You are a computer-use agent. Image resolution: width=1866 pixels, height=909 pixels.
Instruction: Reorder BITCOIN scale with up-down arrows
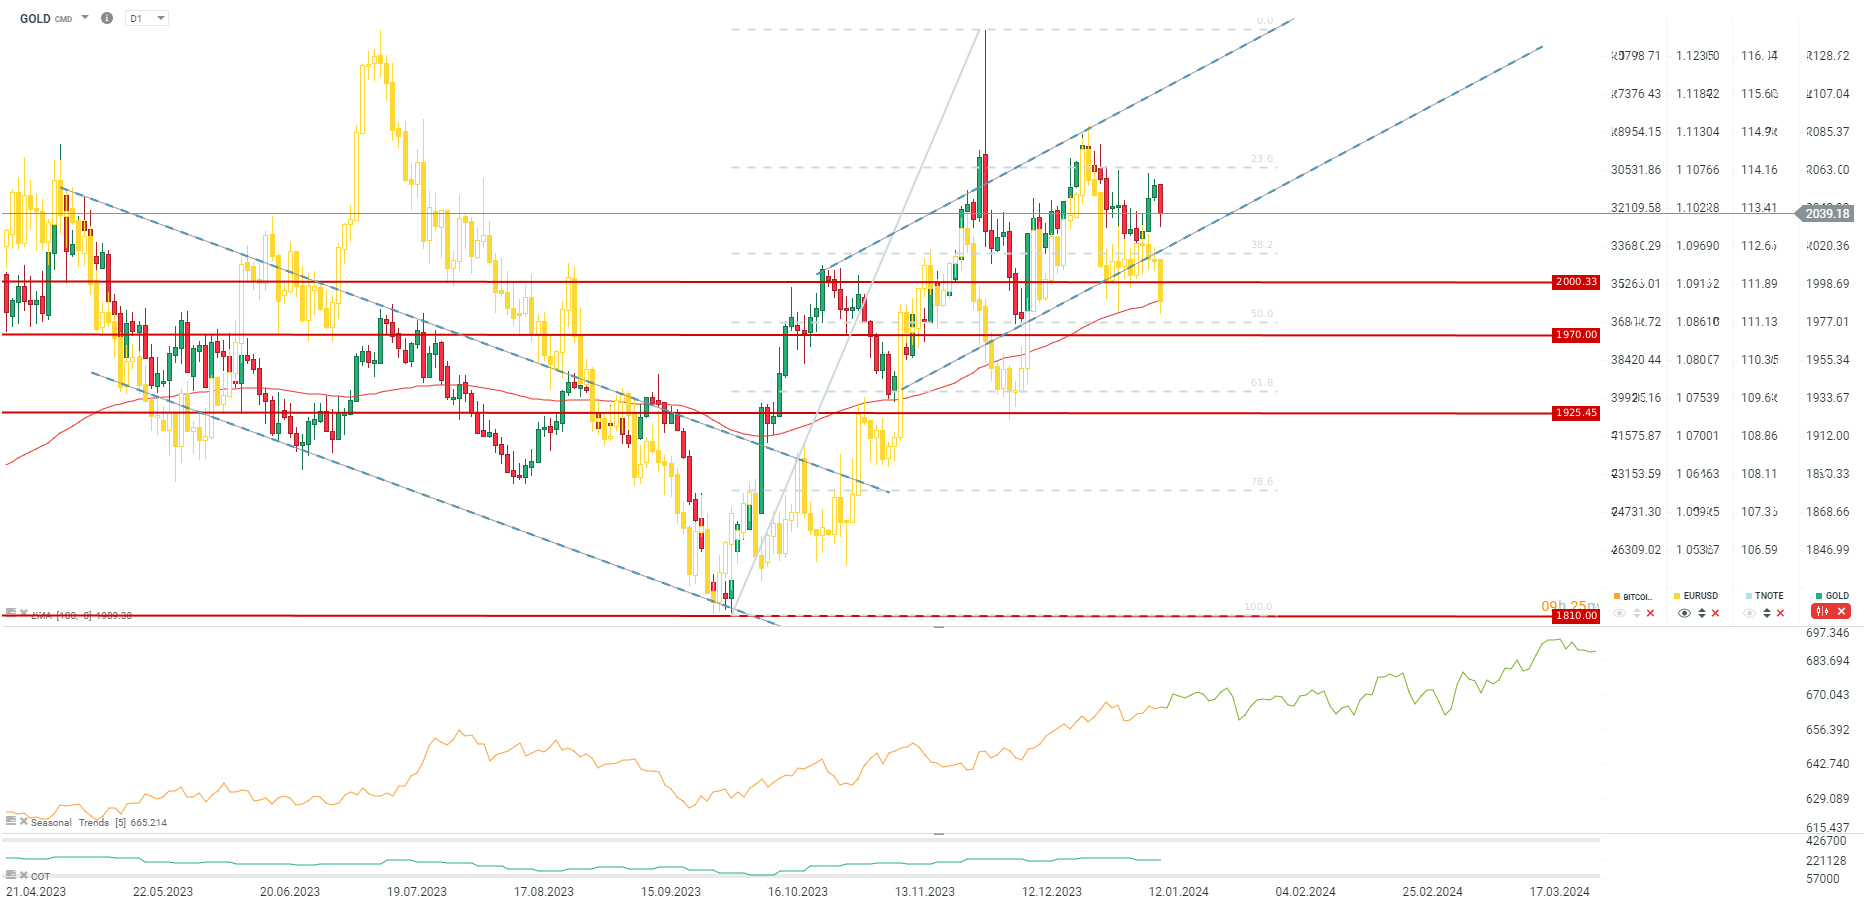coord(1636,613)
